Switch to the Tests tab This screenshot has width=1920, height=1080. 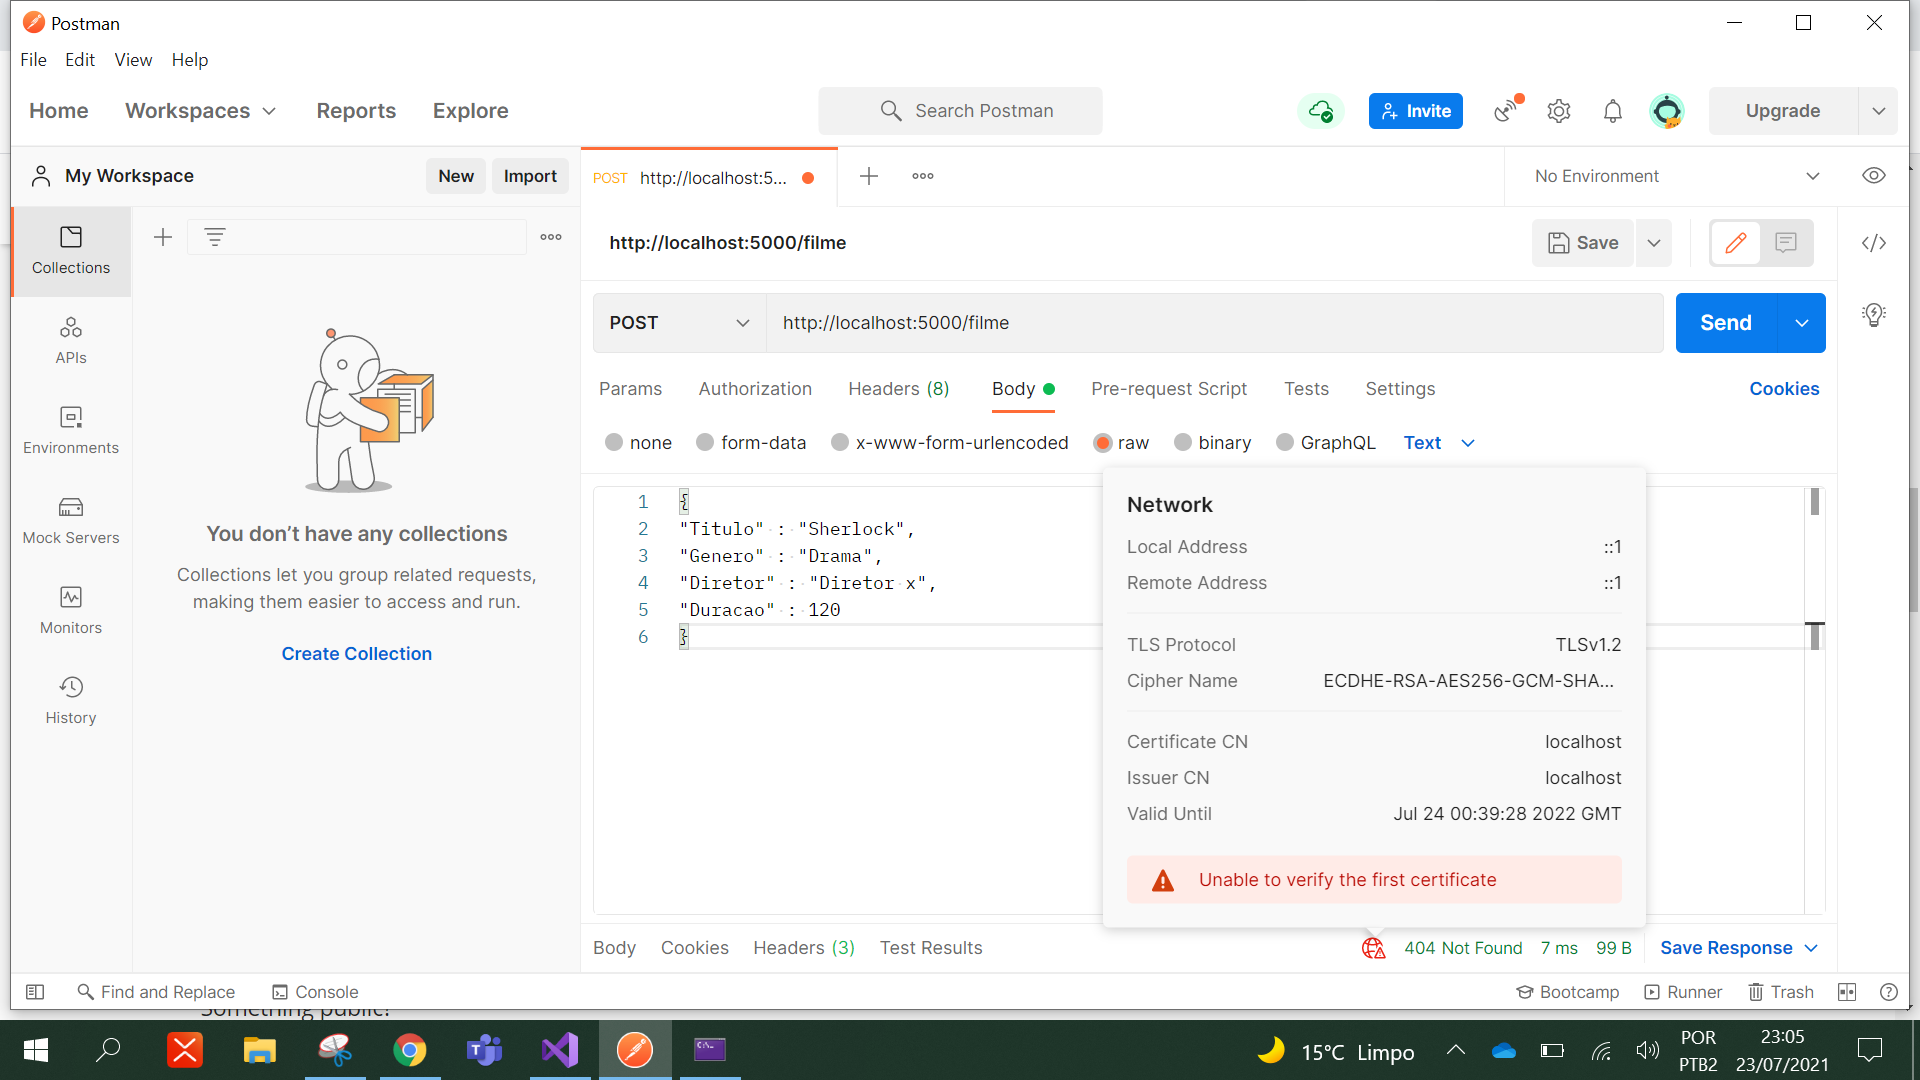click(1303, 388)
